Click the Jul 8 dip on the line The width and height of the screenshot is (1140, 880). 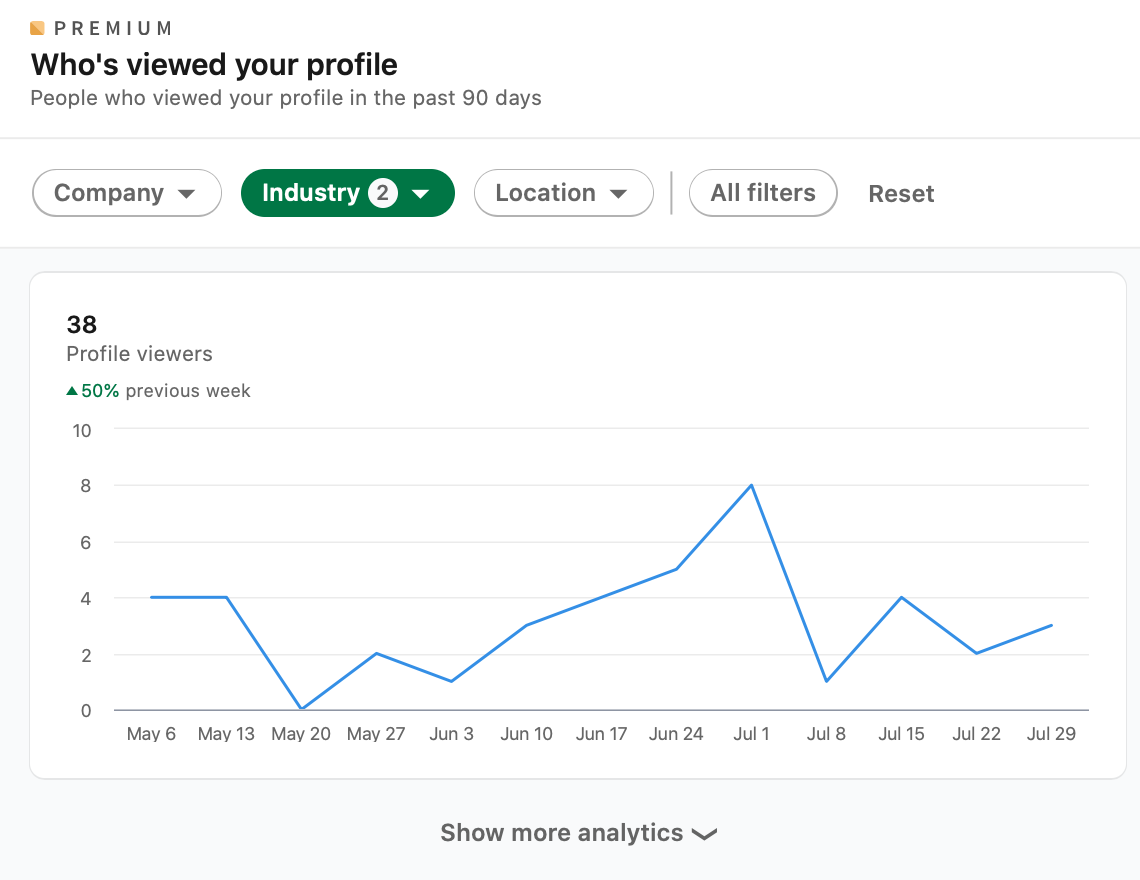pyautogui.click(x=826, y=681)
